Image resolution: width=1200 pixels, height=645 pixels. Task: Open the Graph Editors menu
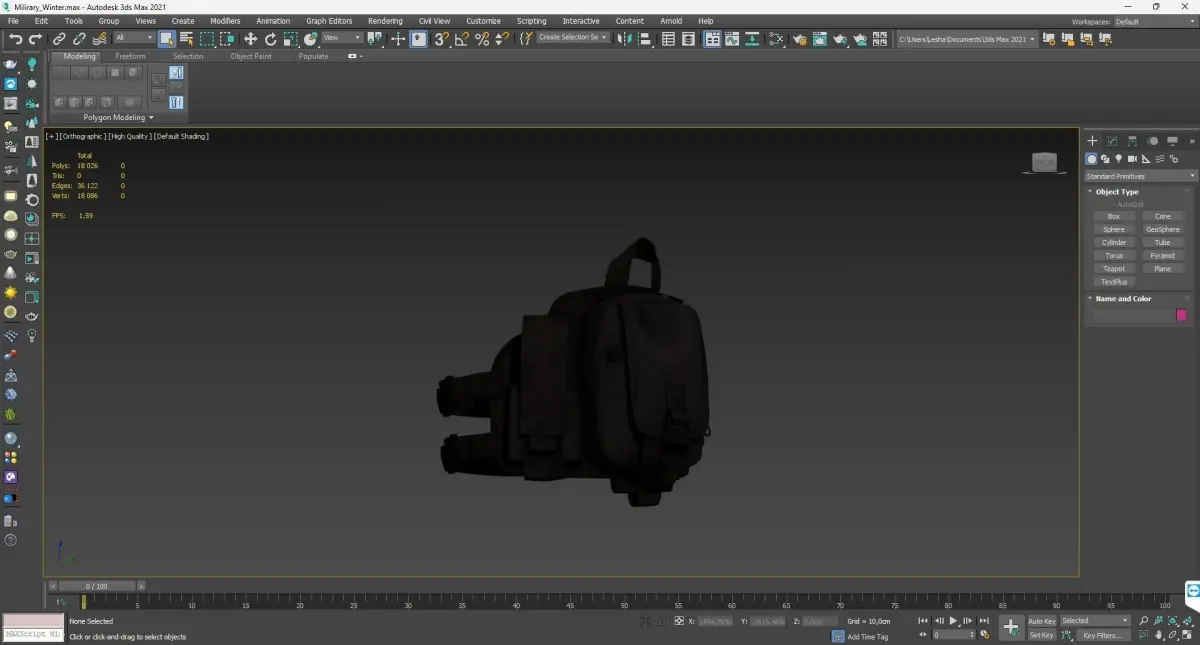[x=329, y=21]
